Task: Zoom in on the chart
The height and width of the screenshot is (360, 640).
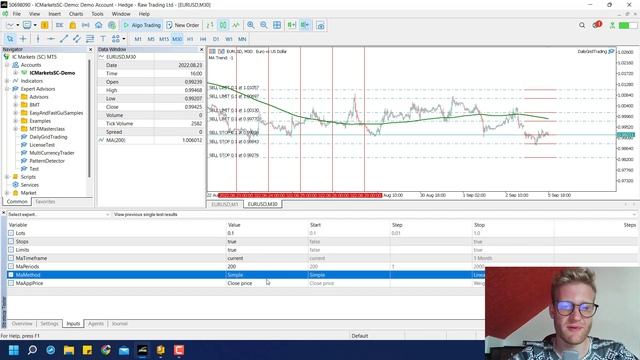Action: pyautogui.click(x=251, y=25)
